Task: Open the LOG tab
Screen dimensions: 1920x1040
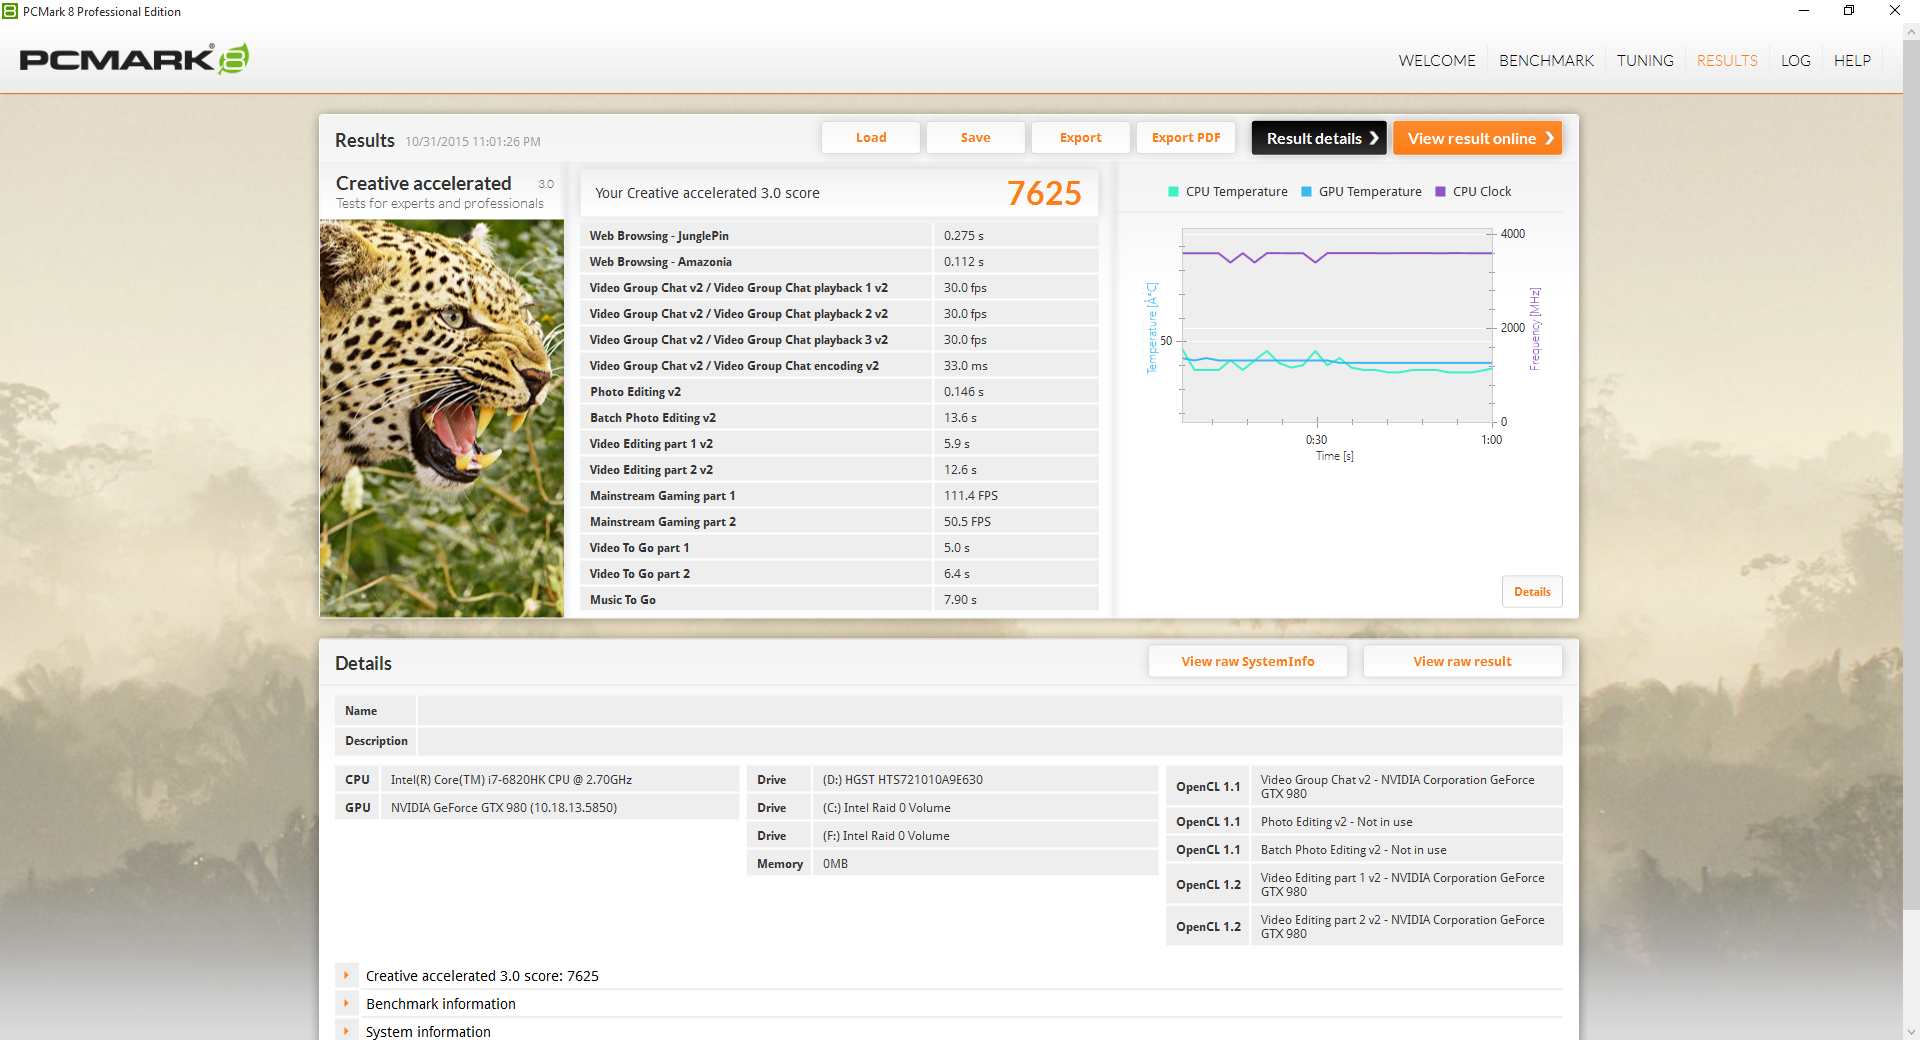Action: [x=1795, y=61]
